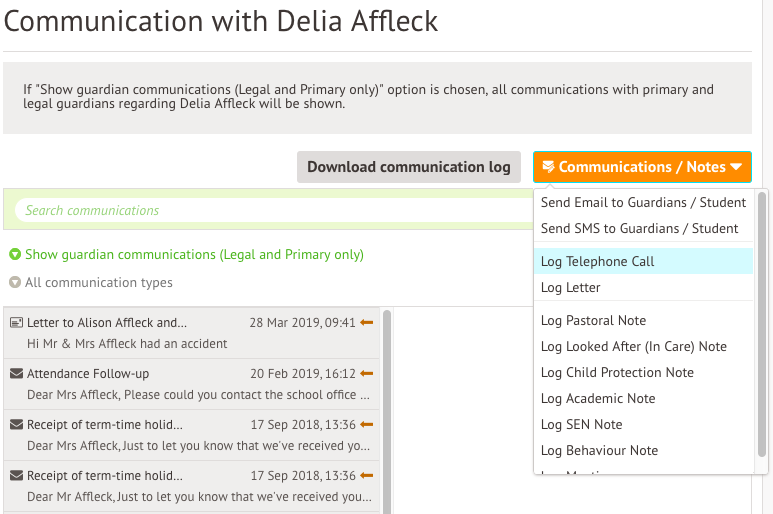Choose Send Email to Guardians / Student

click(x=643, y=202)
